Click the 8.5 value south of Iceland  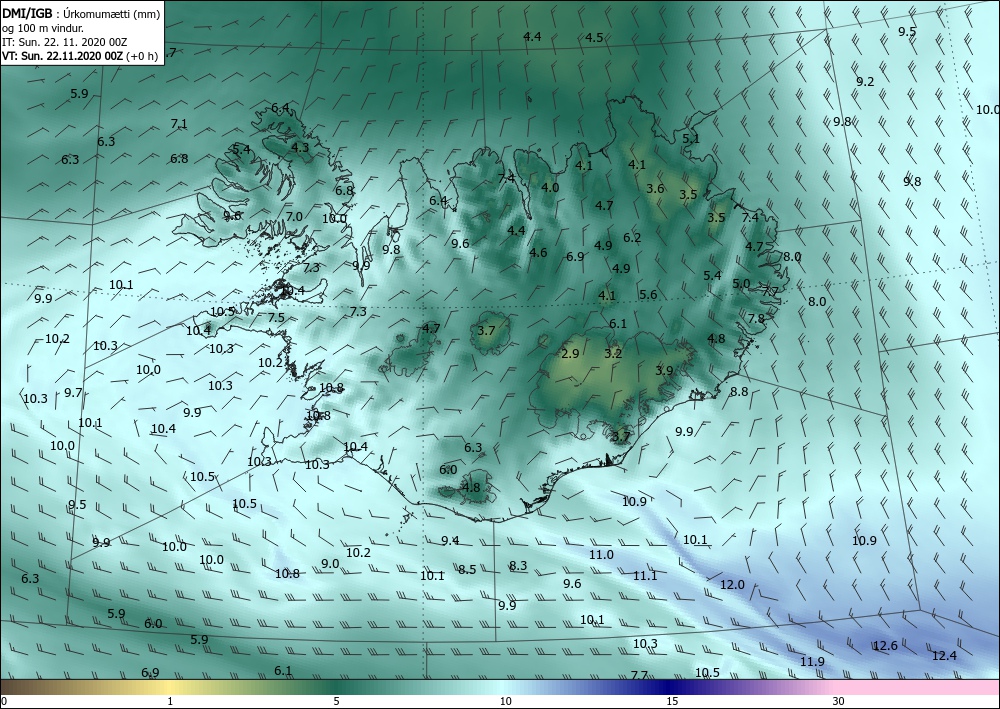[x=467, y=569]
